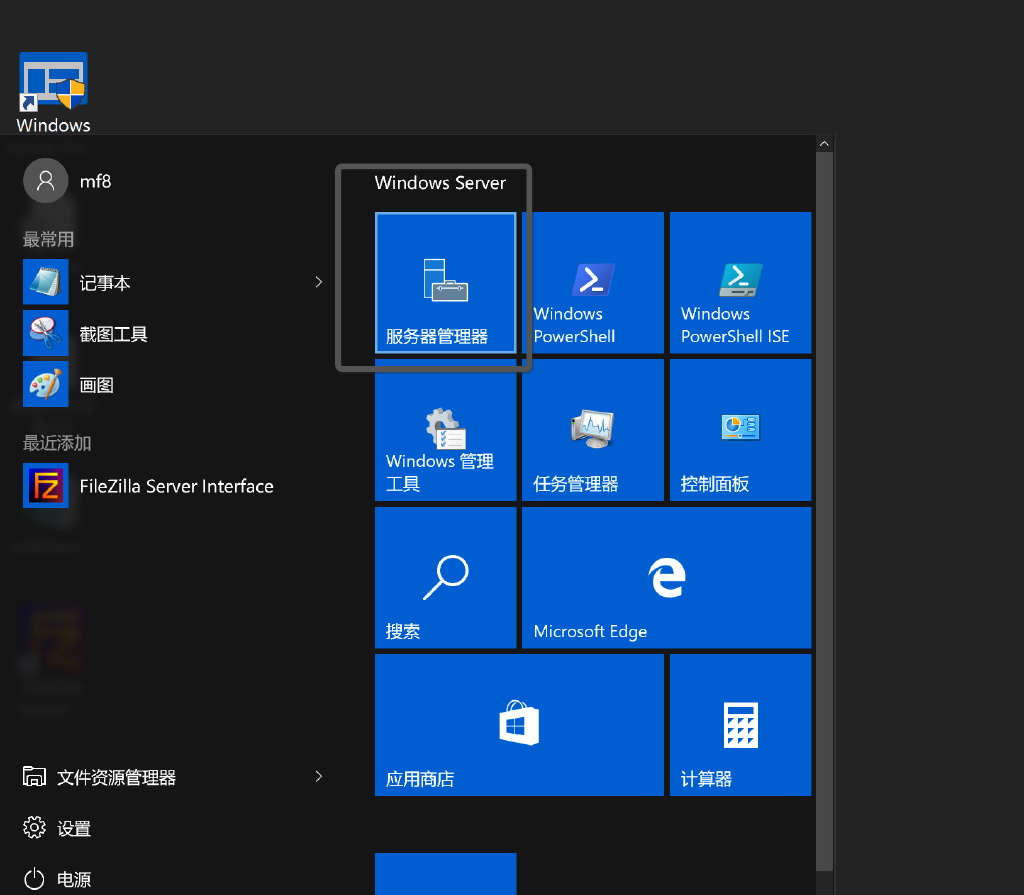This screenshot has height=895, width=1024.
Task: Launch the Windows PowerShell tile
Action: tap(592, 282)
